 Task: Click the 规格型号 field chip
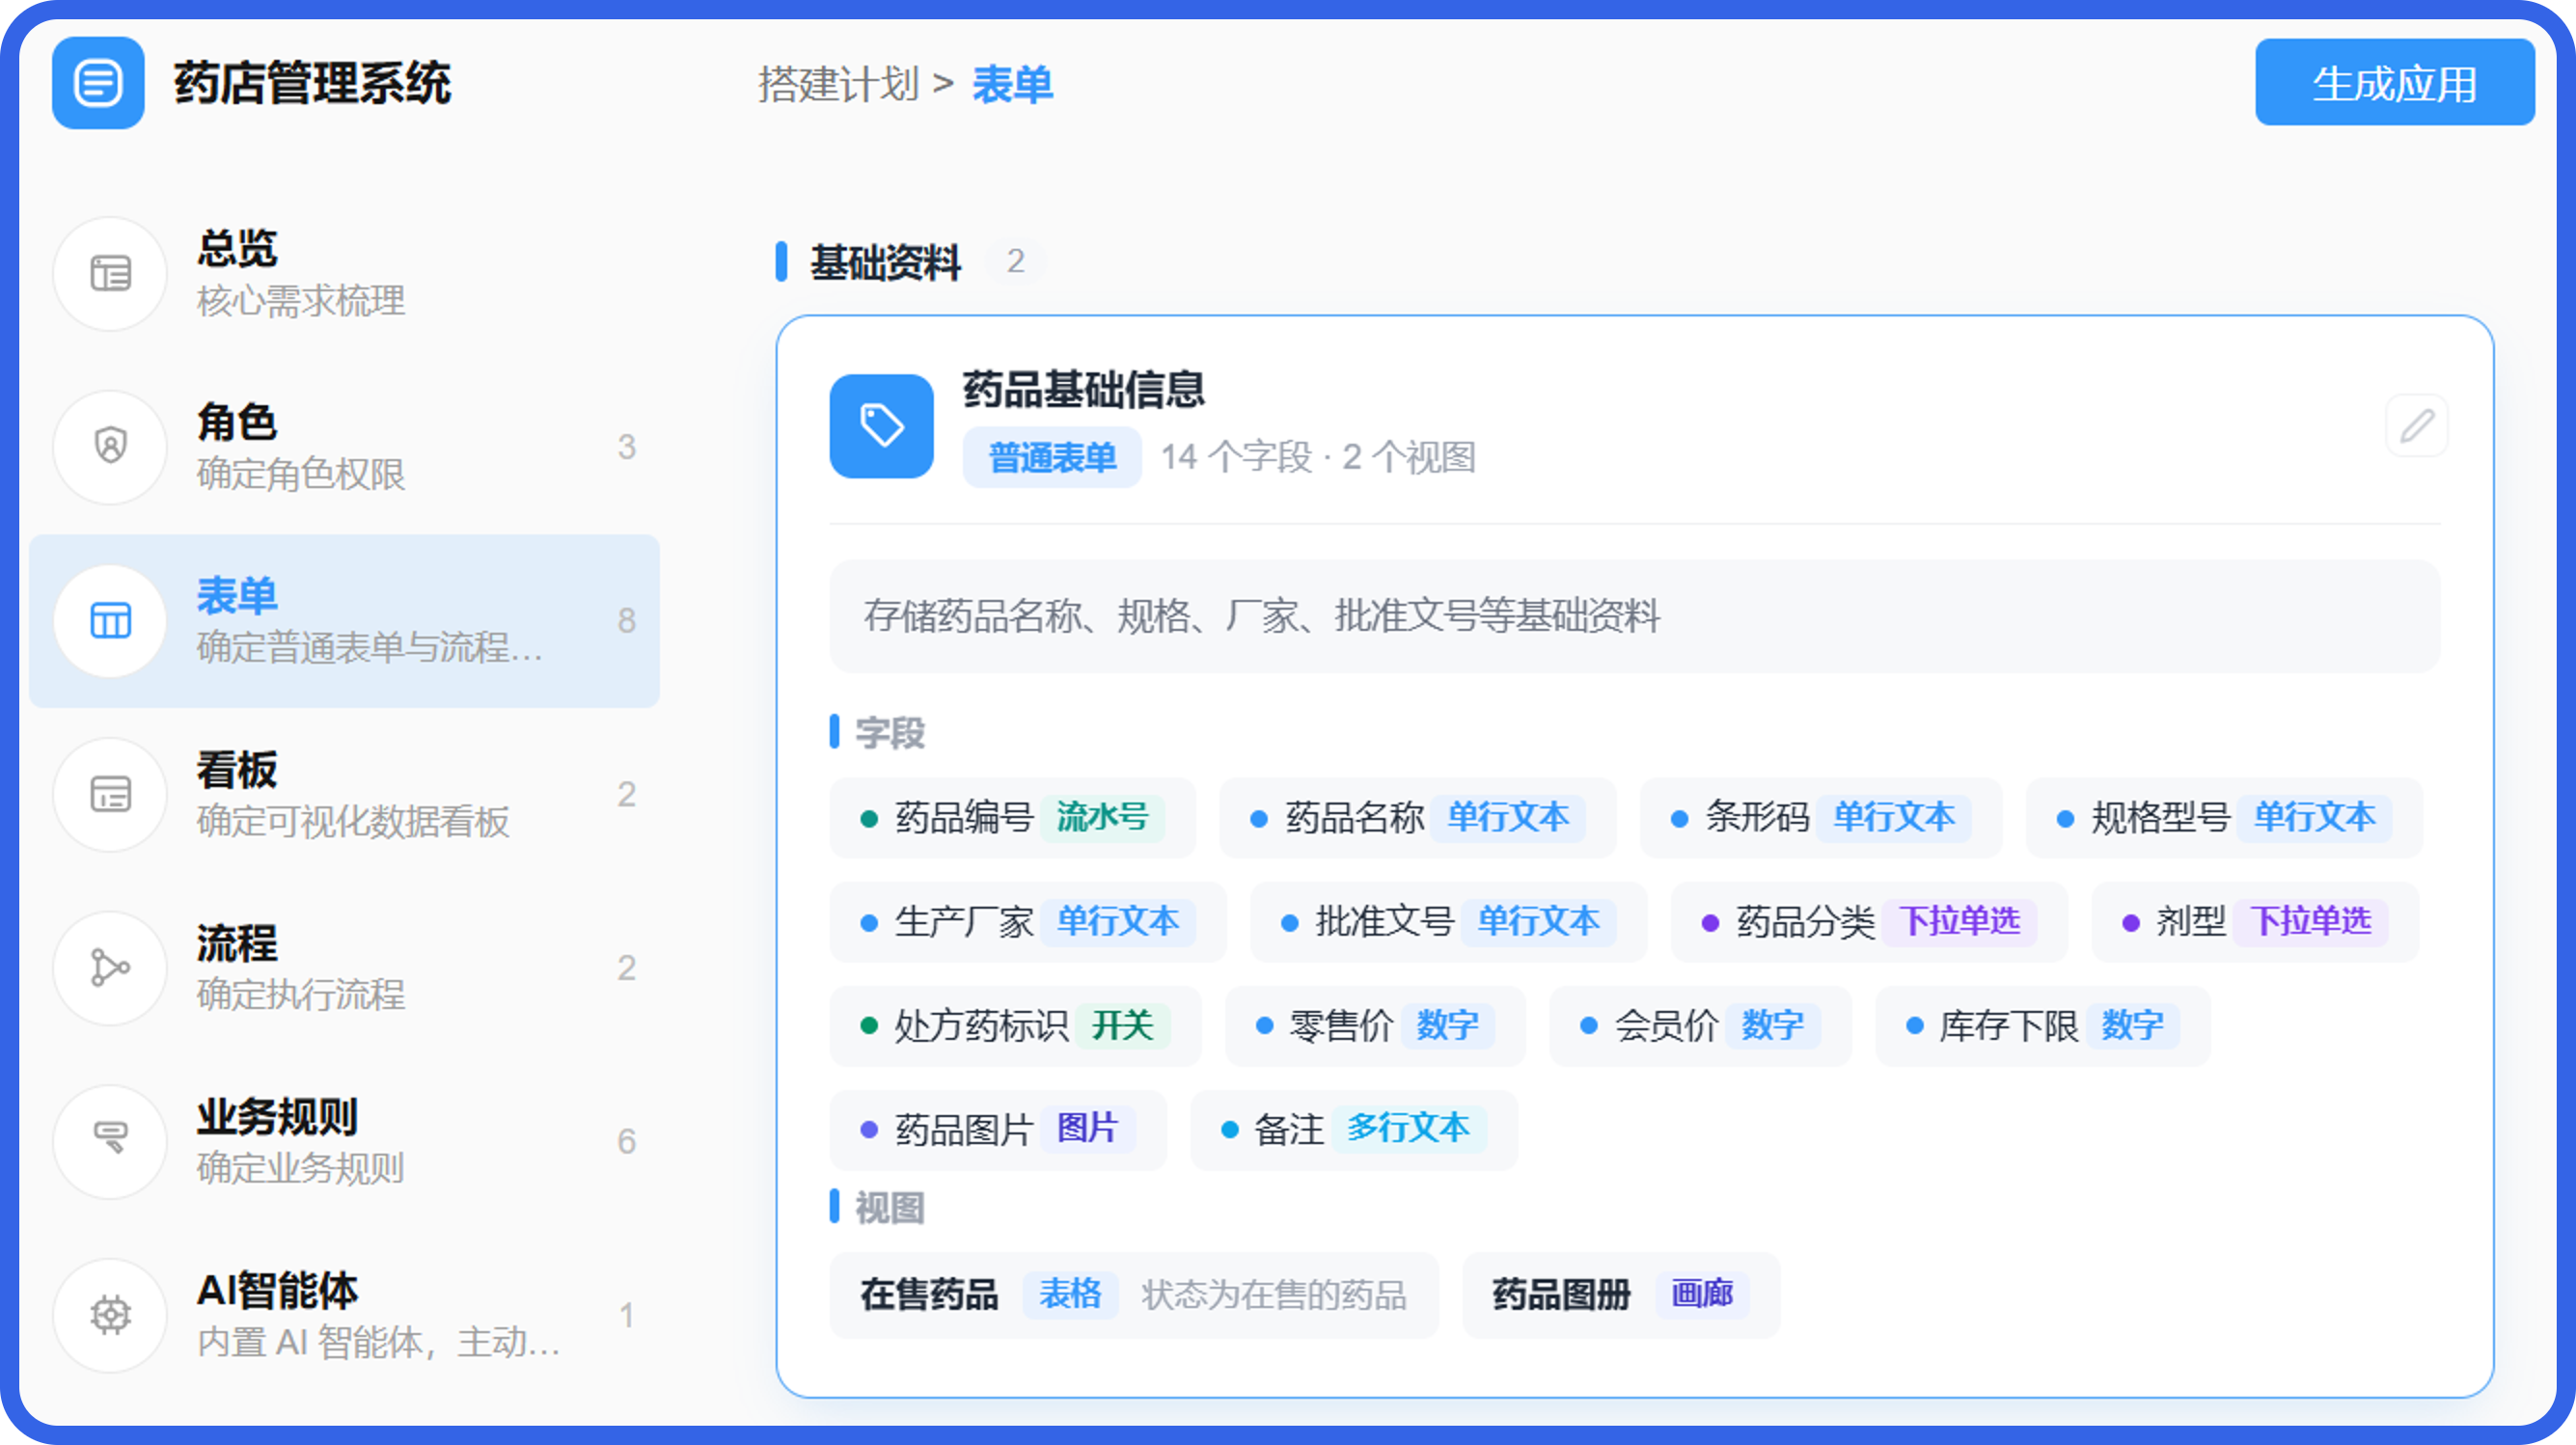2224,817
